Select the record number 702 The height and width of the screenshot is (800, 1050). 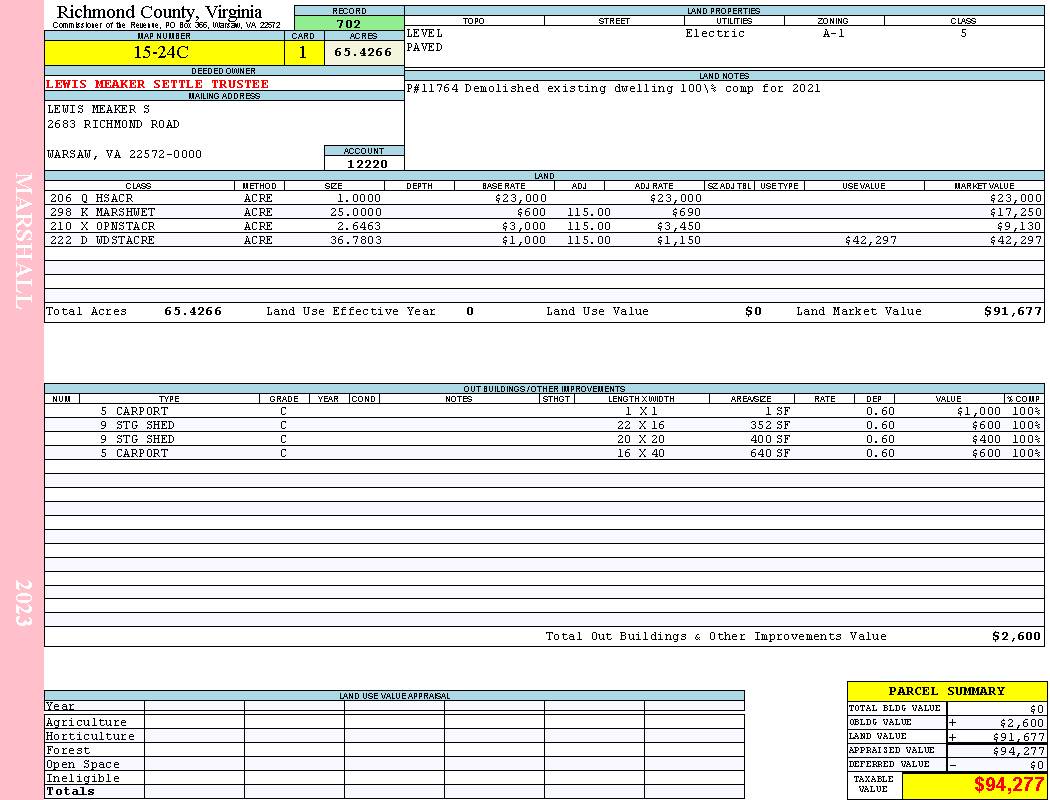[x=349, y=23]
